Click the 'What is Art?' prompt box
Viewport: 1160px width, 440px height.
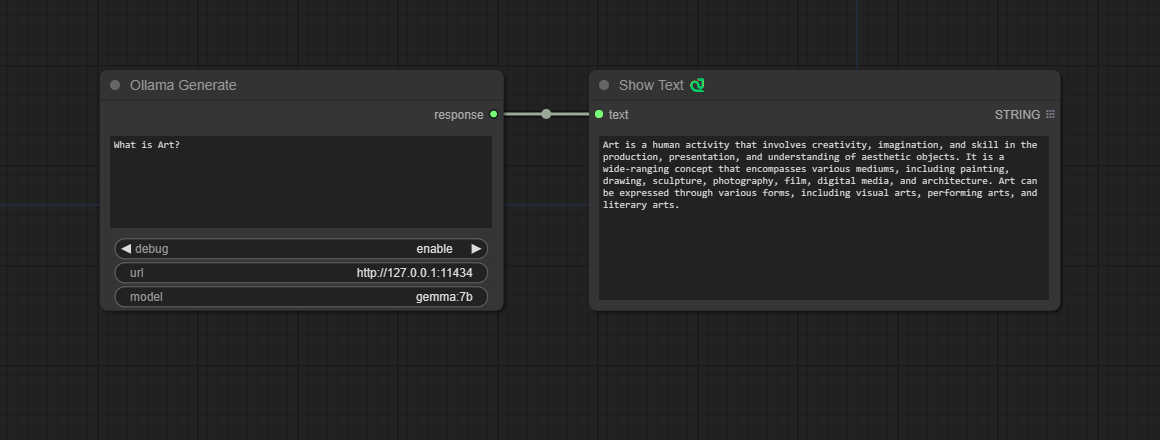tap(301, 182)
